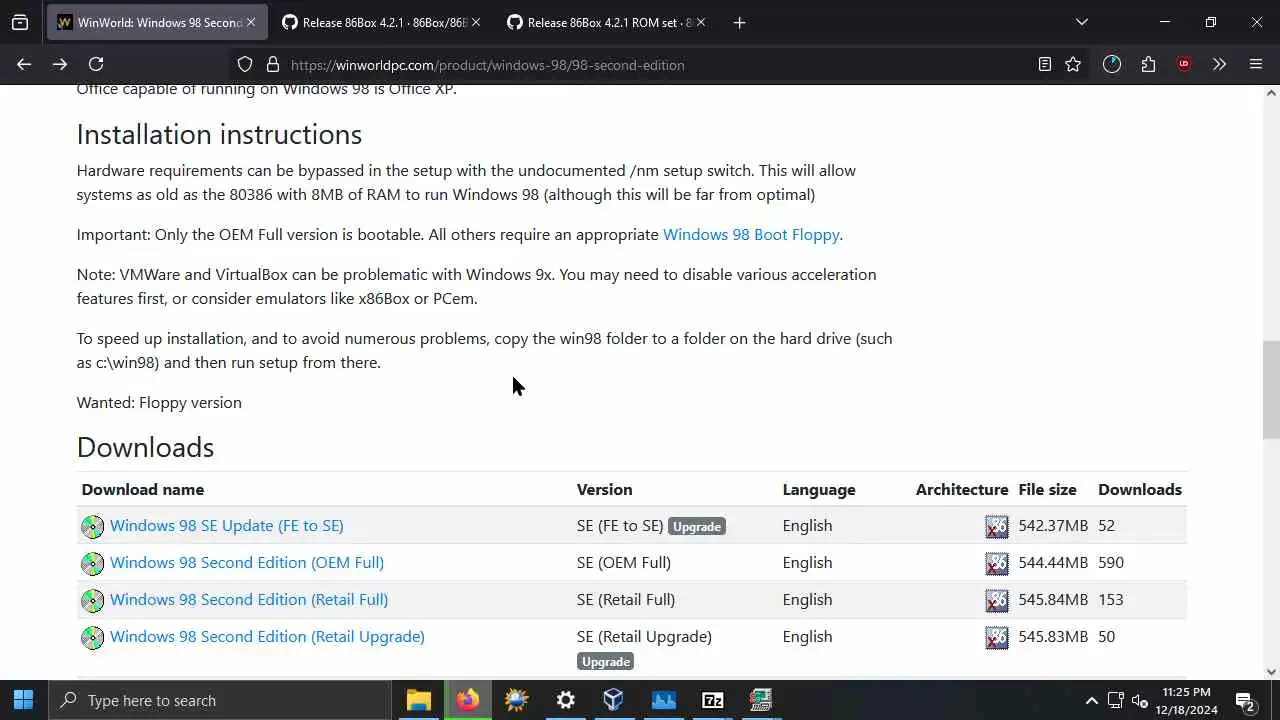Expand the toolbar overflow chevron
Viewport: 1280px width, 720px height.
click(1219, 64)
